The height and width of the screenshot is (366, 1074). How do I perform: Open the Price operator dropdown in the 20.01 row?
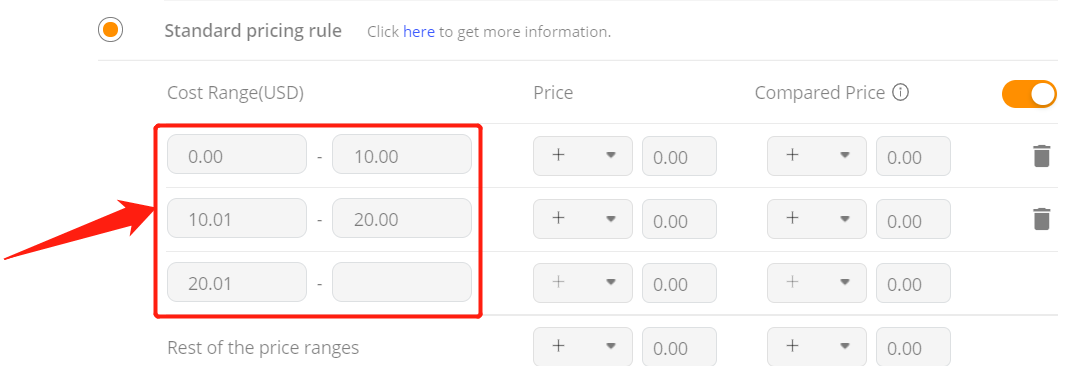pos(583,282)
